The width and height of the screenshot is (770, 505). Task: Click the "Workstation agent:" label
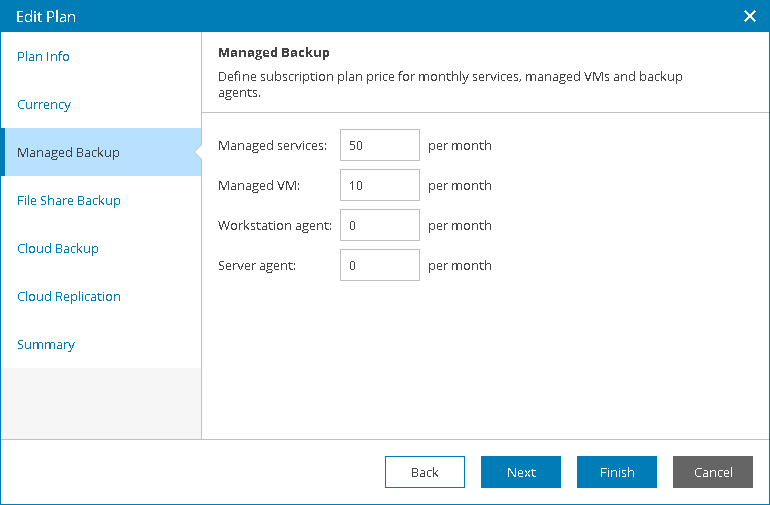pyautogui.click(x=275, y=225)
